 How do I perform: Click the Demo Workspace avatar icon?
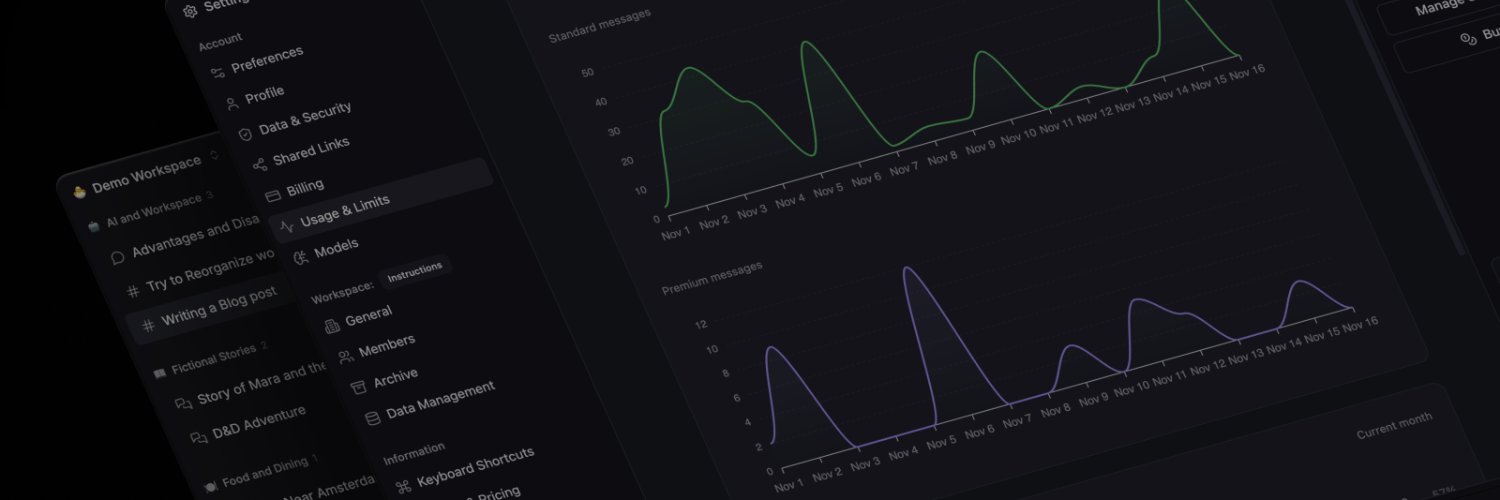click(80, 192)
